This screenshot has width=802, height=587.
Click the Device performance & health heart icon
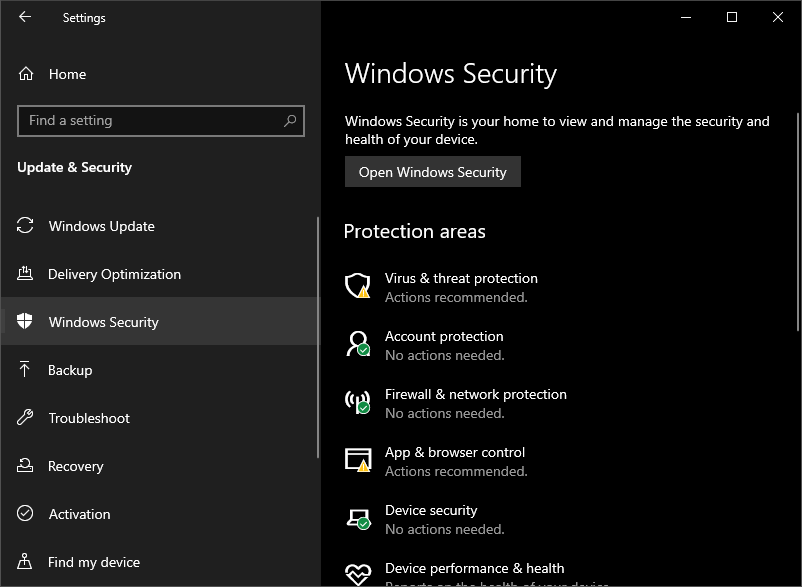(357, 574)
